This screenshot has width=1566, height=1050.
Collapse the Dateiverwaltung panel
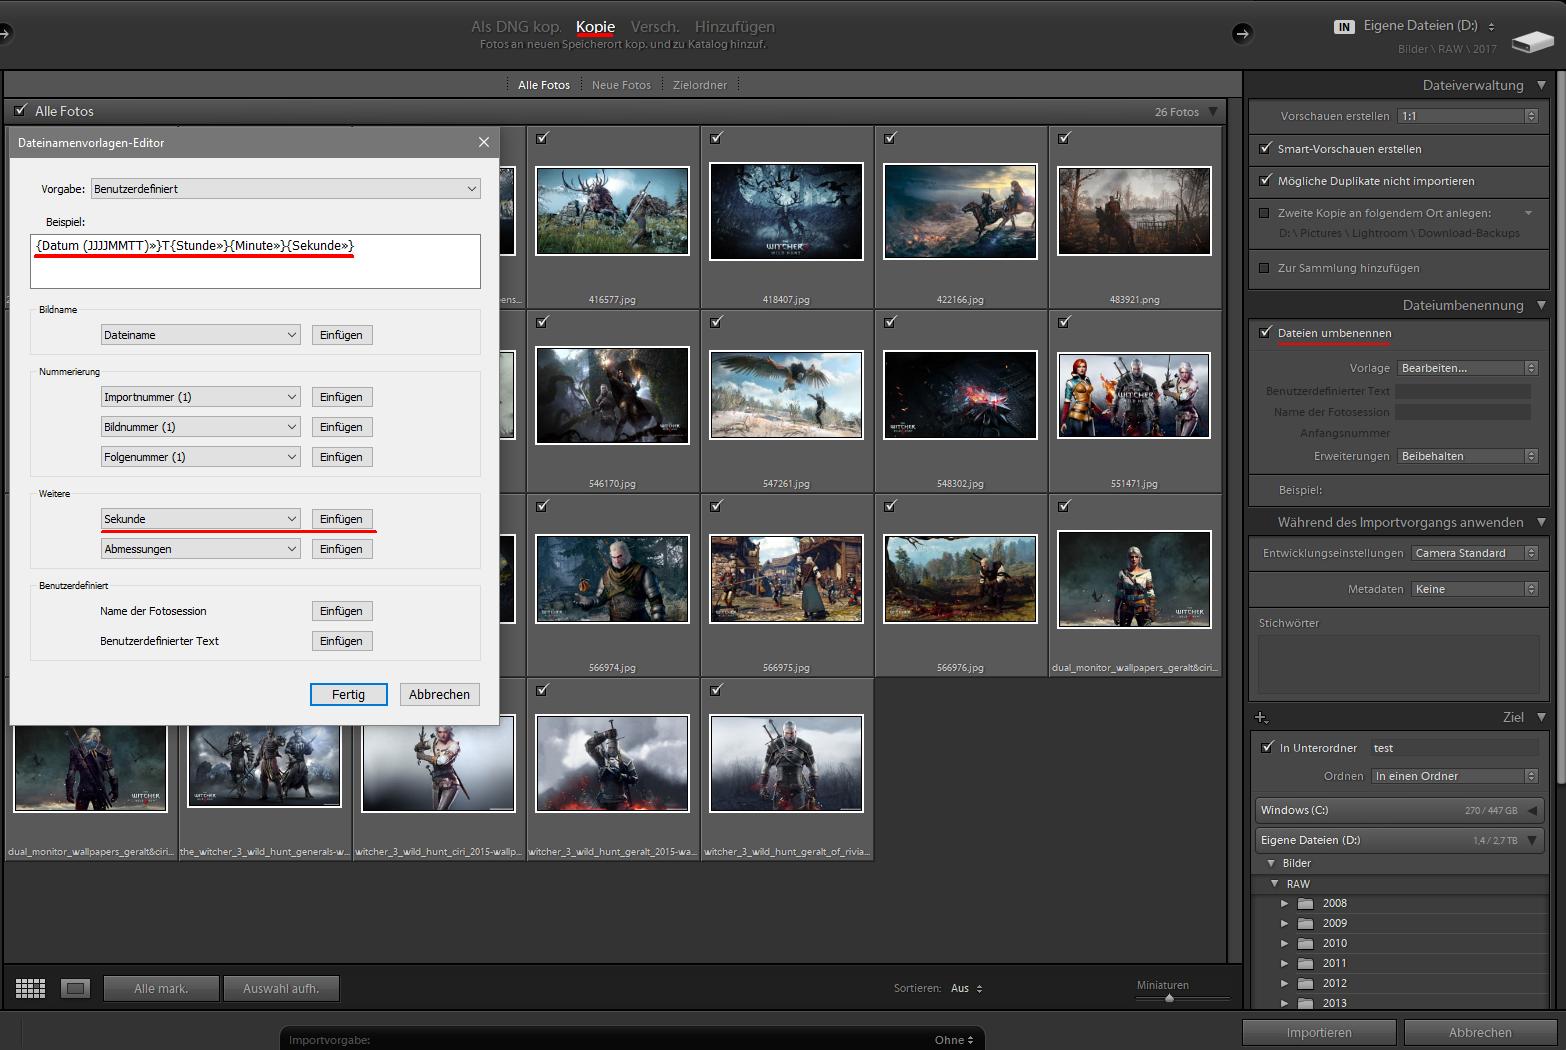click(x=1541, y=85)
